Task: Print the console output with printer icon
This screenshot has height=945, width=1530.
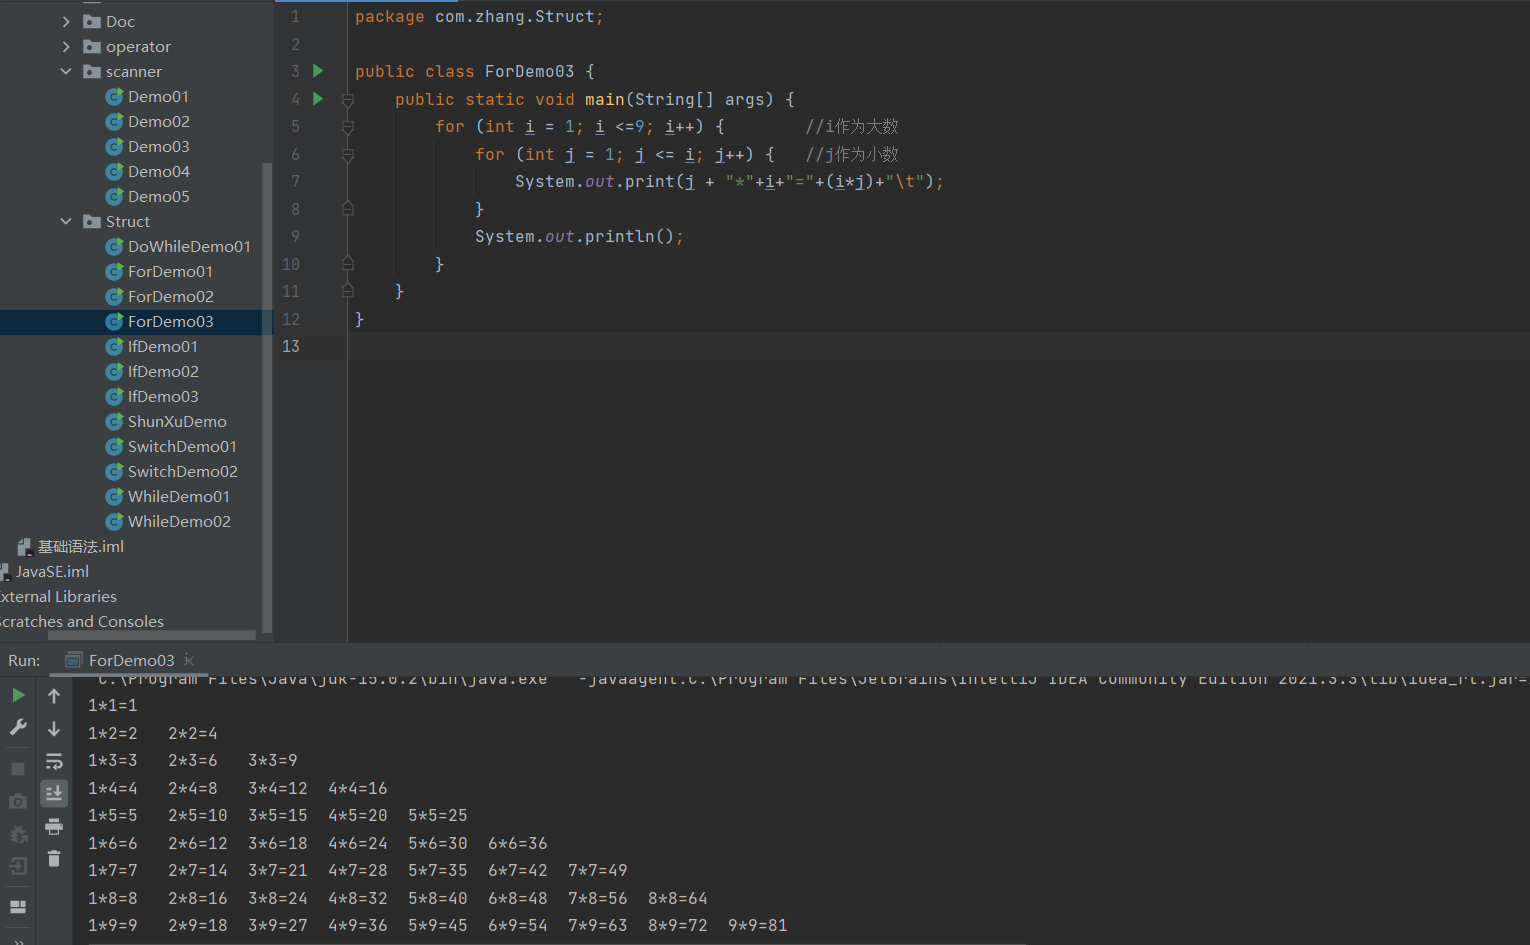Action: 54,827
